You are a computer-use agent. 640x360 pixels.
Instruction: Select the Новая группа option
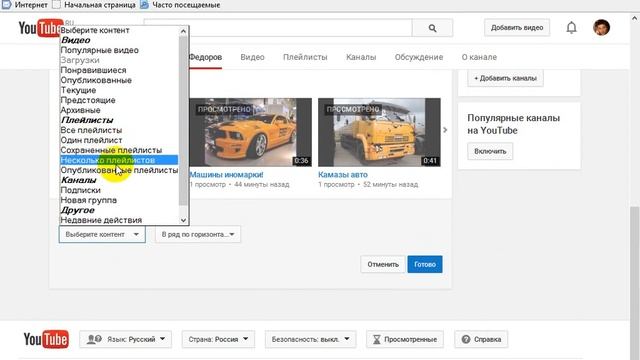119,200
